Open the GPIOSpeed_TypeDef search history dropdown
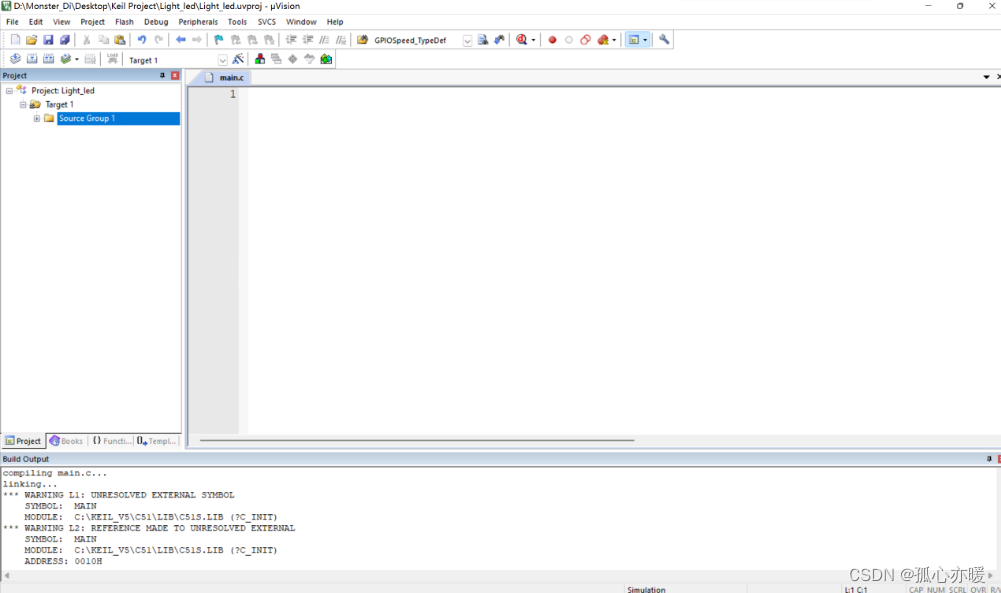 click(467, 40)
